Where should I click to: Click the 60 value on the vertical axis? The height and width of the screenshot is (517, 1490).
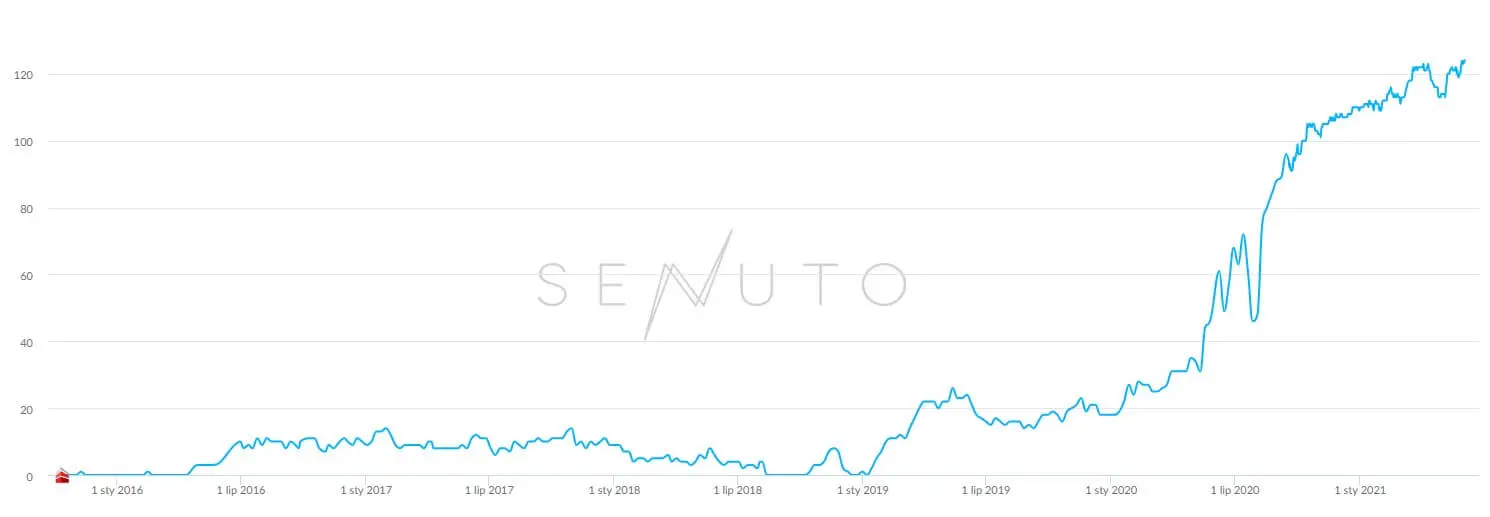point(26,275)
